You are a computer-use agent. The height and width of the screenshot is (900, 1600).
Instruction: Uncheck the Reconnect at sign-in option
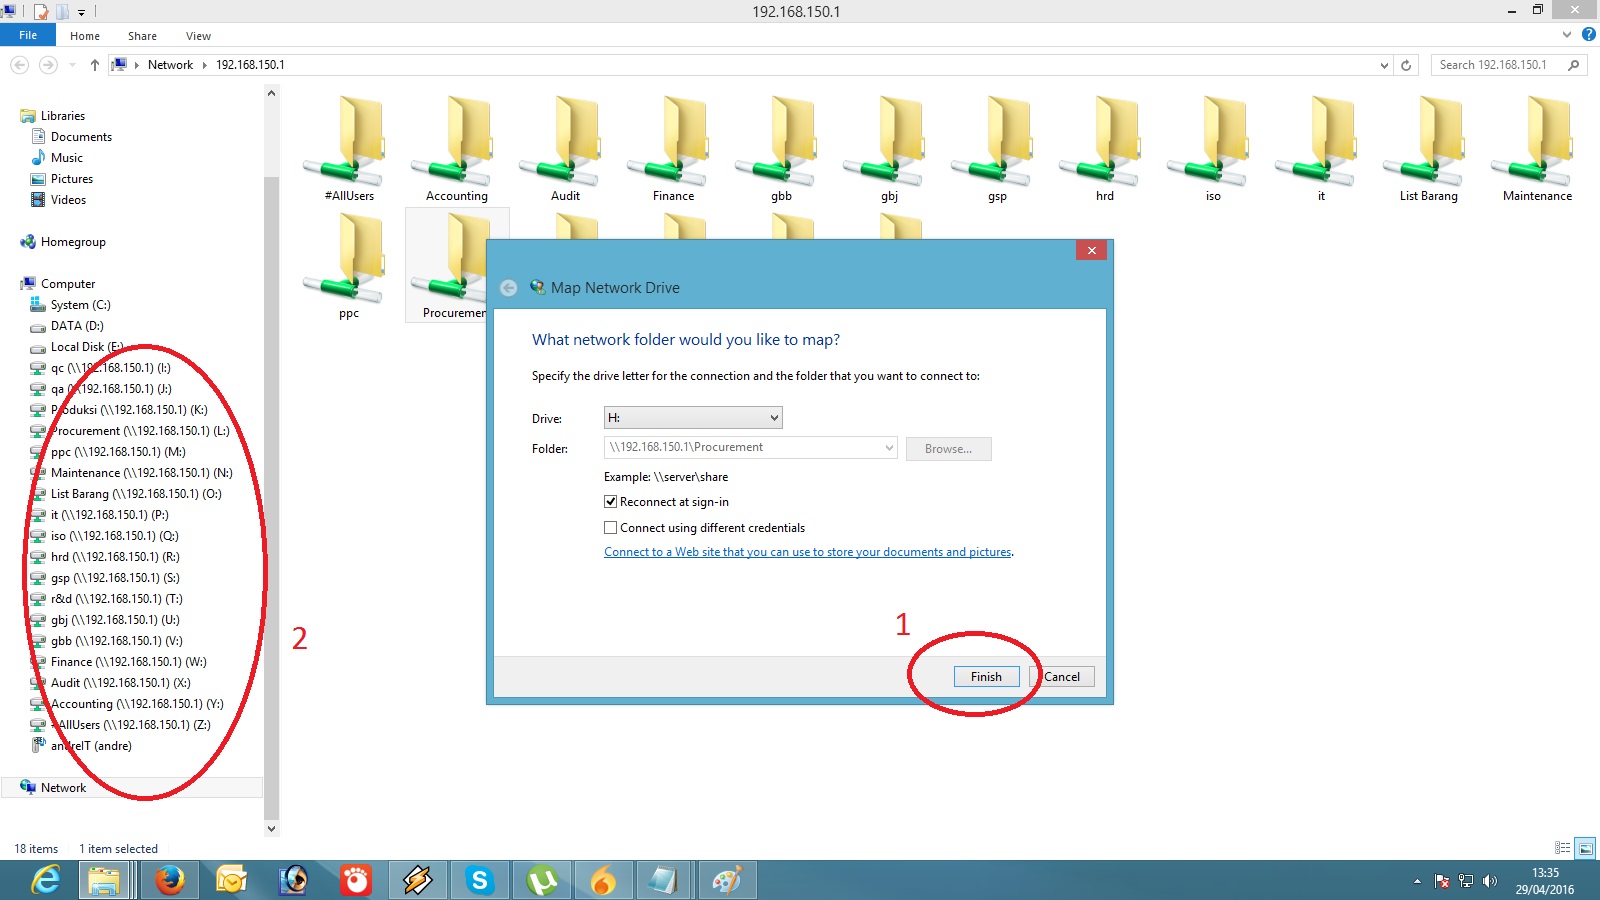(610, 501)
